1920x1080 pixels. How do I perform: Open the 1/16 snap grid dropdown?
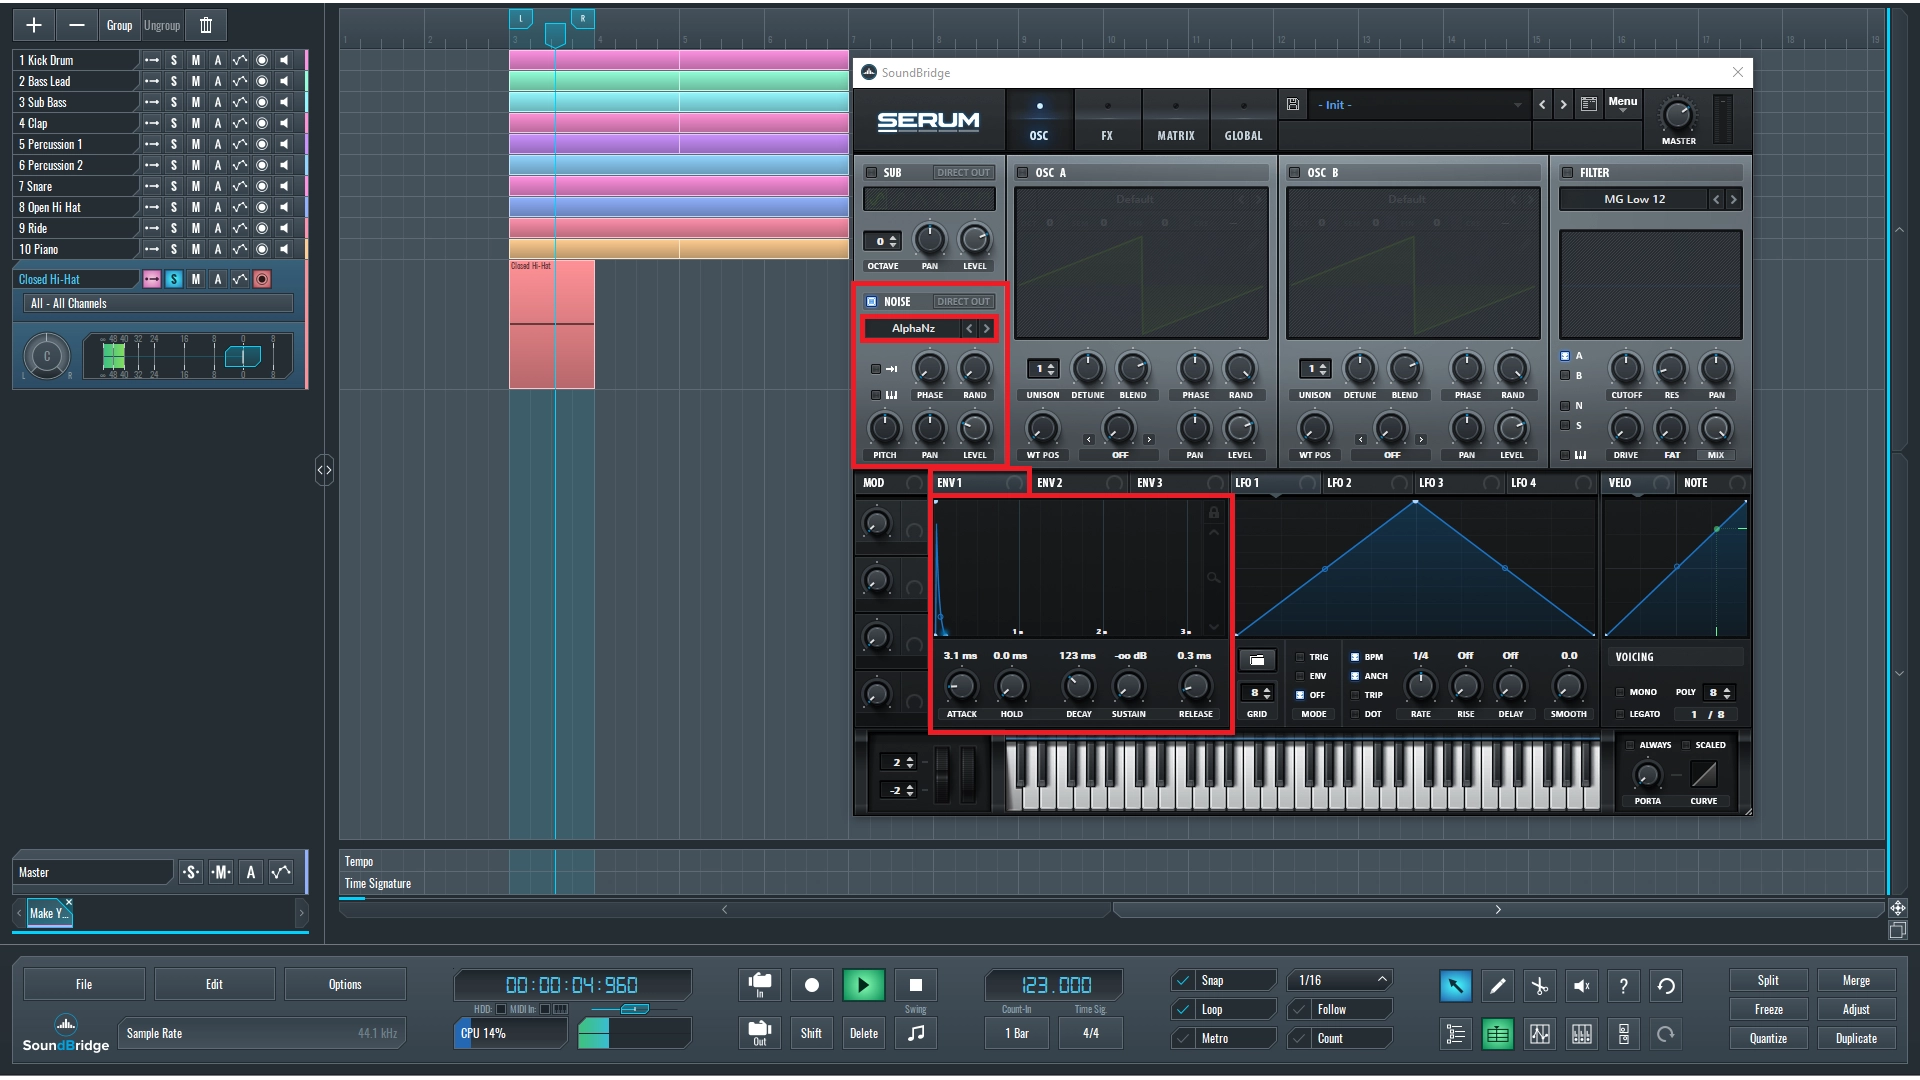1339,981
